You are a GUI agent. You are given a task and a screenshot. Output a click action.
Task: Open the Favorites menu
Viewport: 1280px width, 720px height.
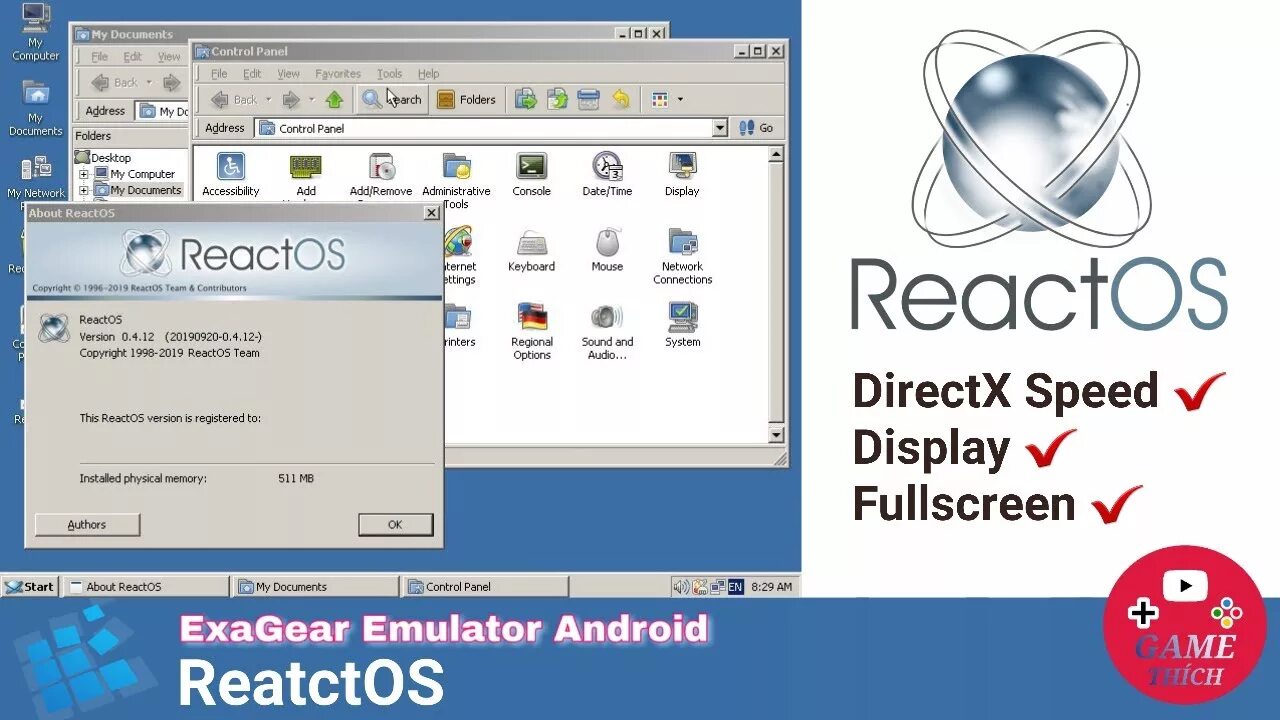(337, 73)
